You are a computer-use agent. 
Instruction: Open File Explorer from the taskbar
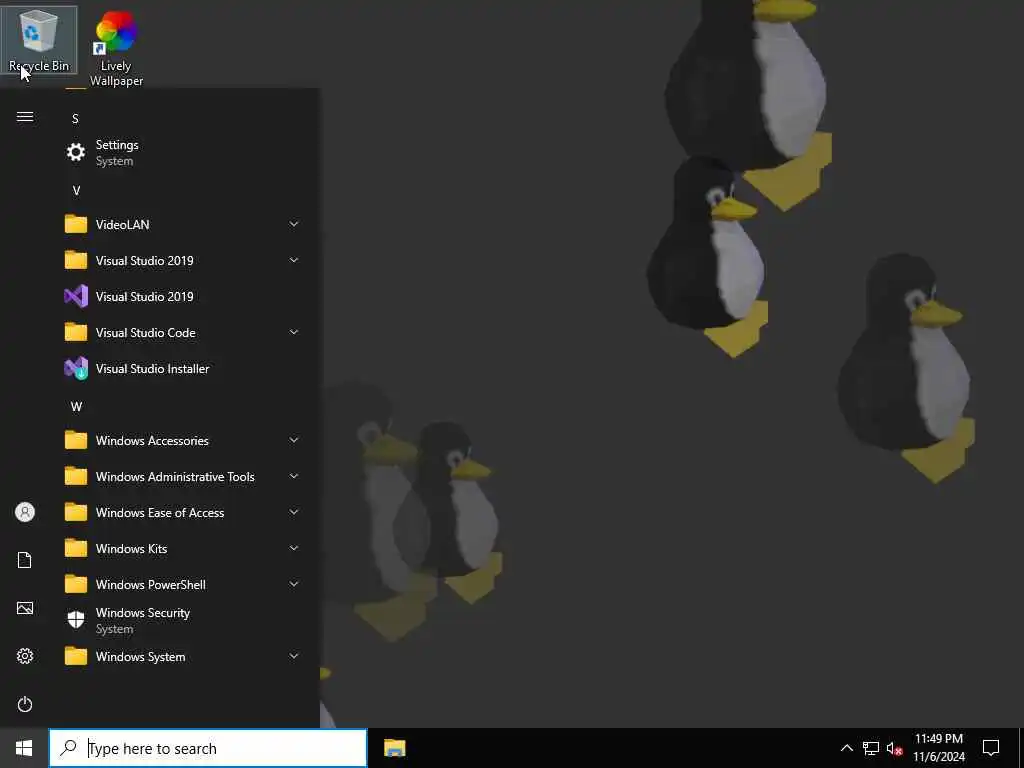pyautogui.click(x=394, y=748)
